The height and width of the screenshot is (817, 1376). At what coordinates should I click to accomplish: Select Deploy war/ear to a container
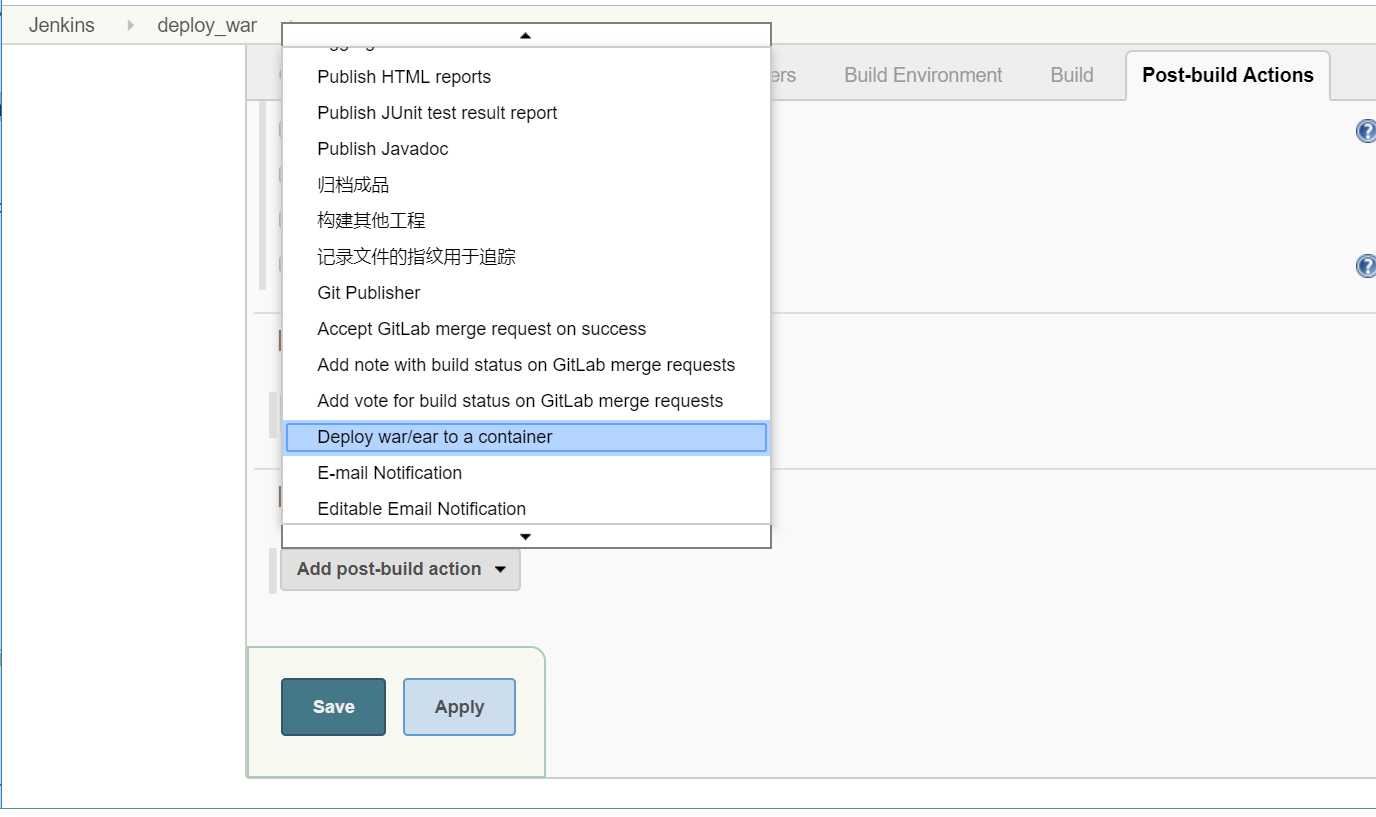click(x=526, y=437)
